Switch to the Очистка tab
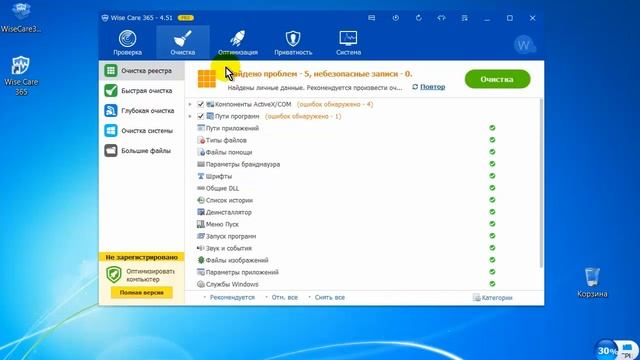Viewport: 640px width, 360px height. (182, 43)
